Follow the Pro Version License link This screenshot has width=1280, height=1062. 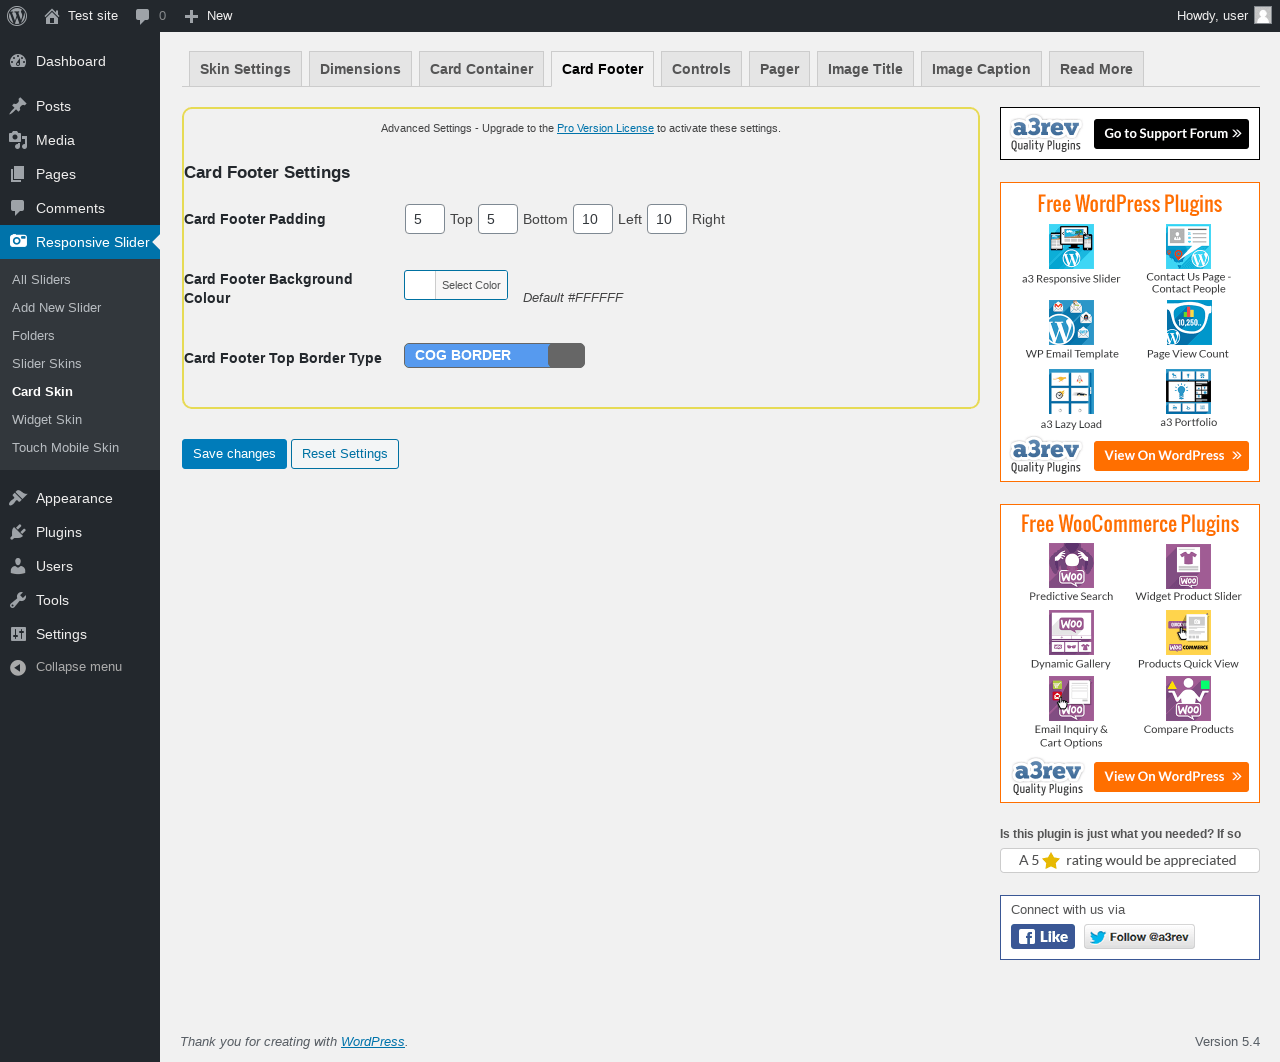605,128
